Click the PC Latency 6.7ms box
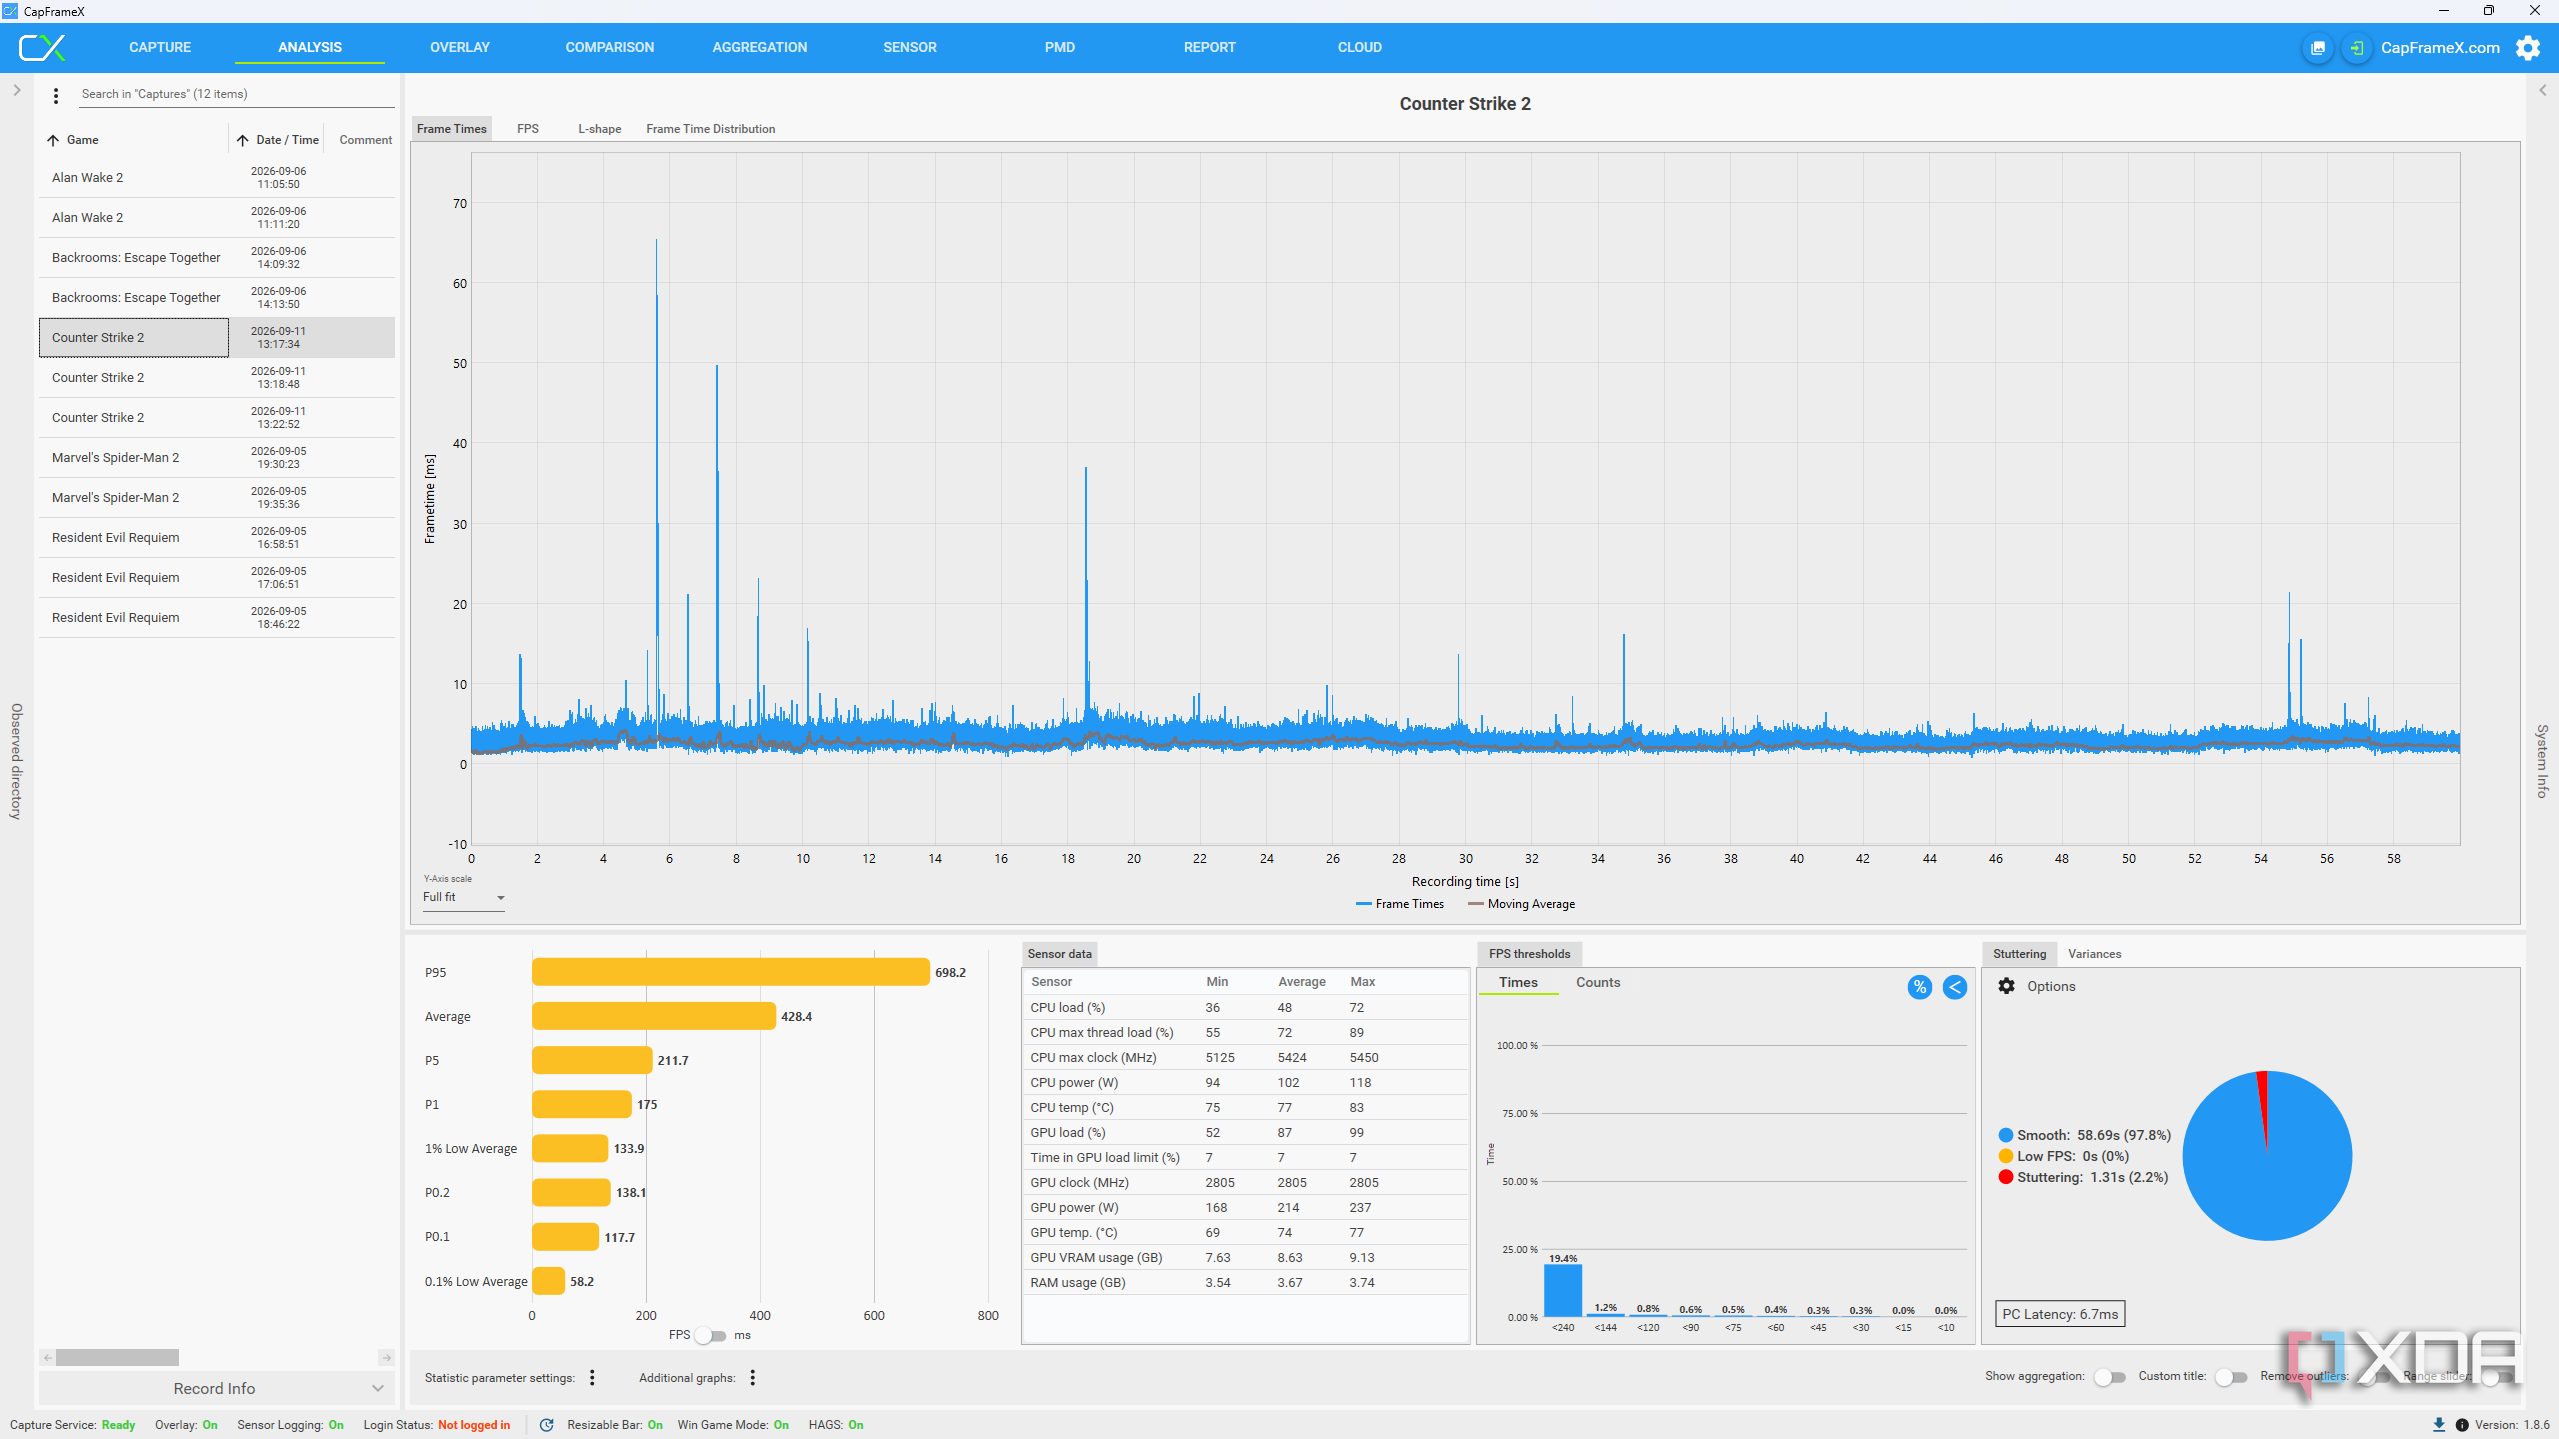 2060,1314
